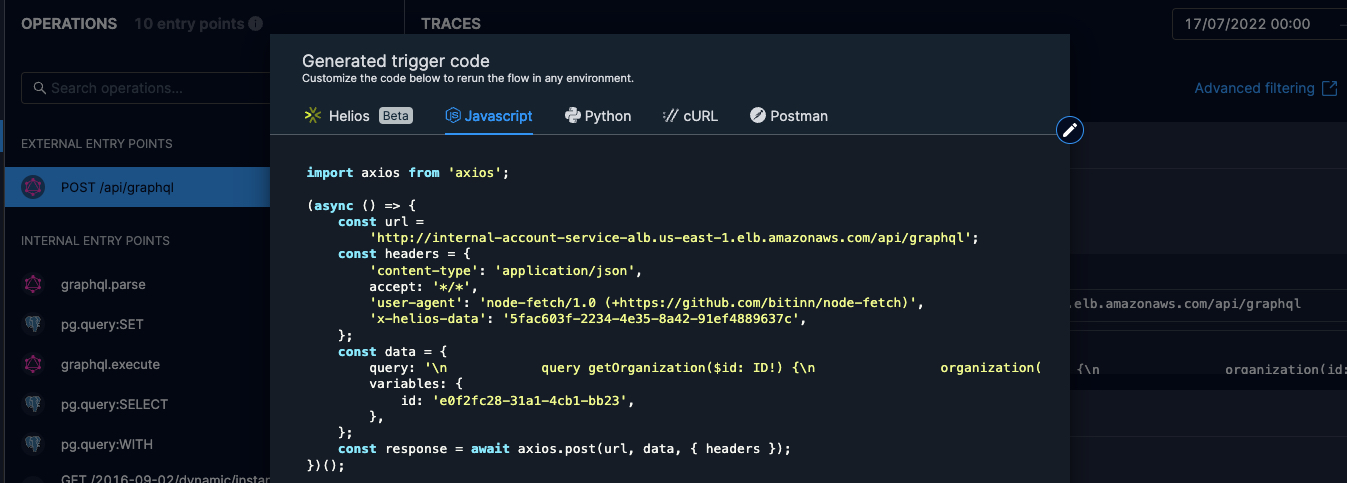Screen dimensions: 1347x483
Task: Click the INTERNAL ENTRY POINTS section label
Action: pyautogui.click(x=95, y=241)
